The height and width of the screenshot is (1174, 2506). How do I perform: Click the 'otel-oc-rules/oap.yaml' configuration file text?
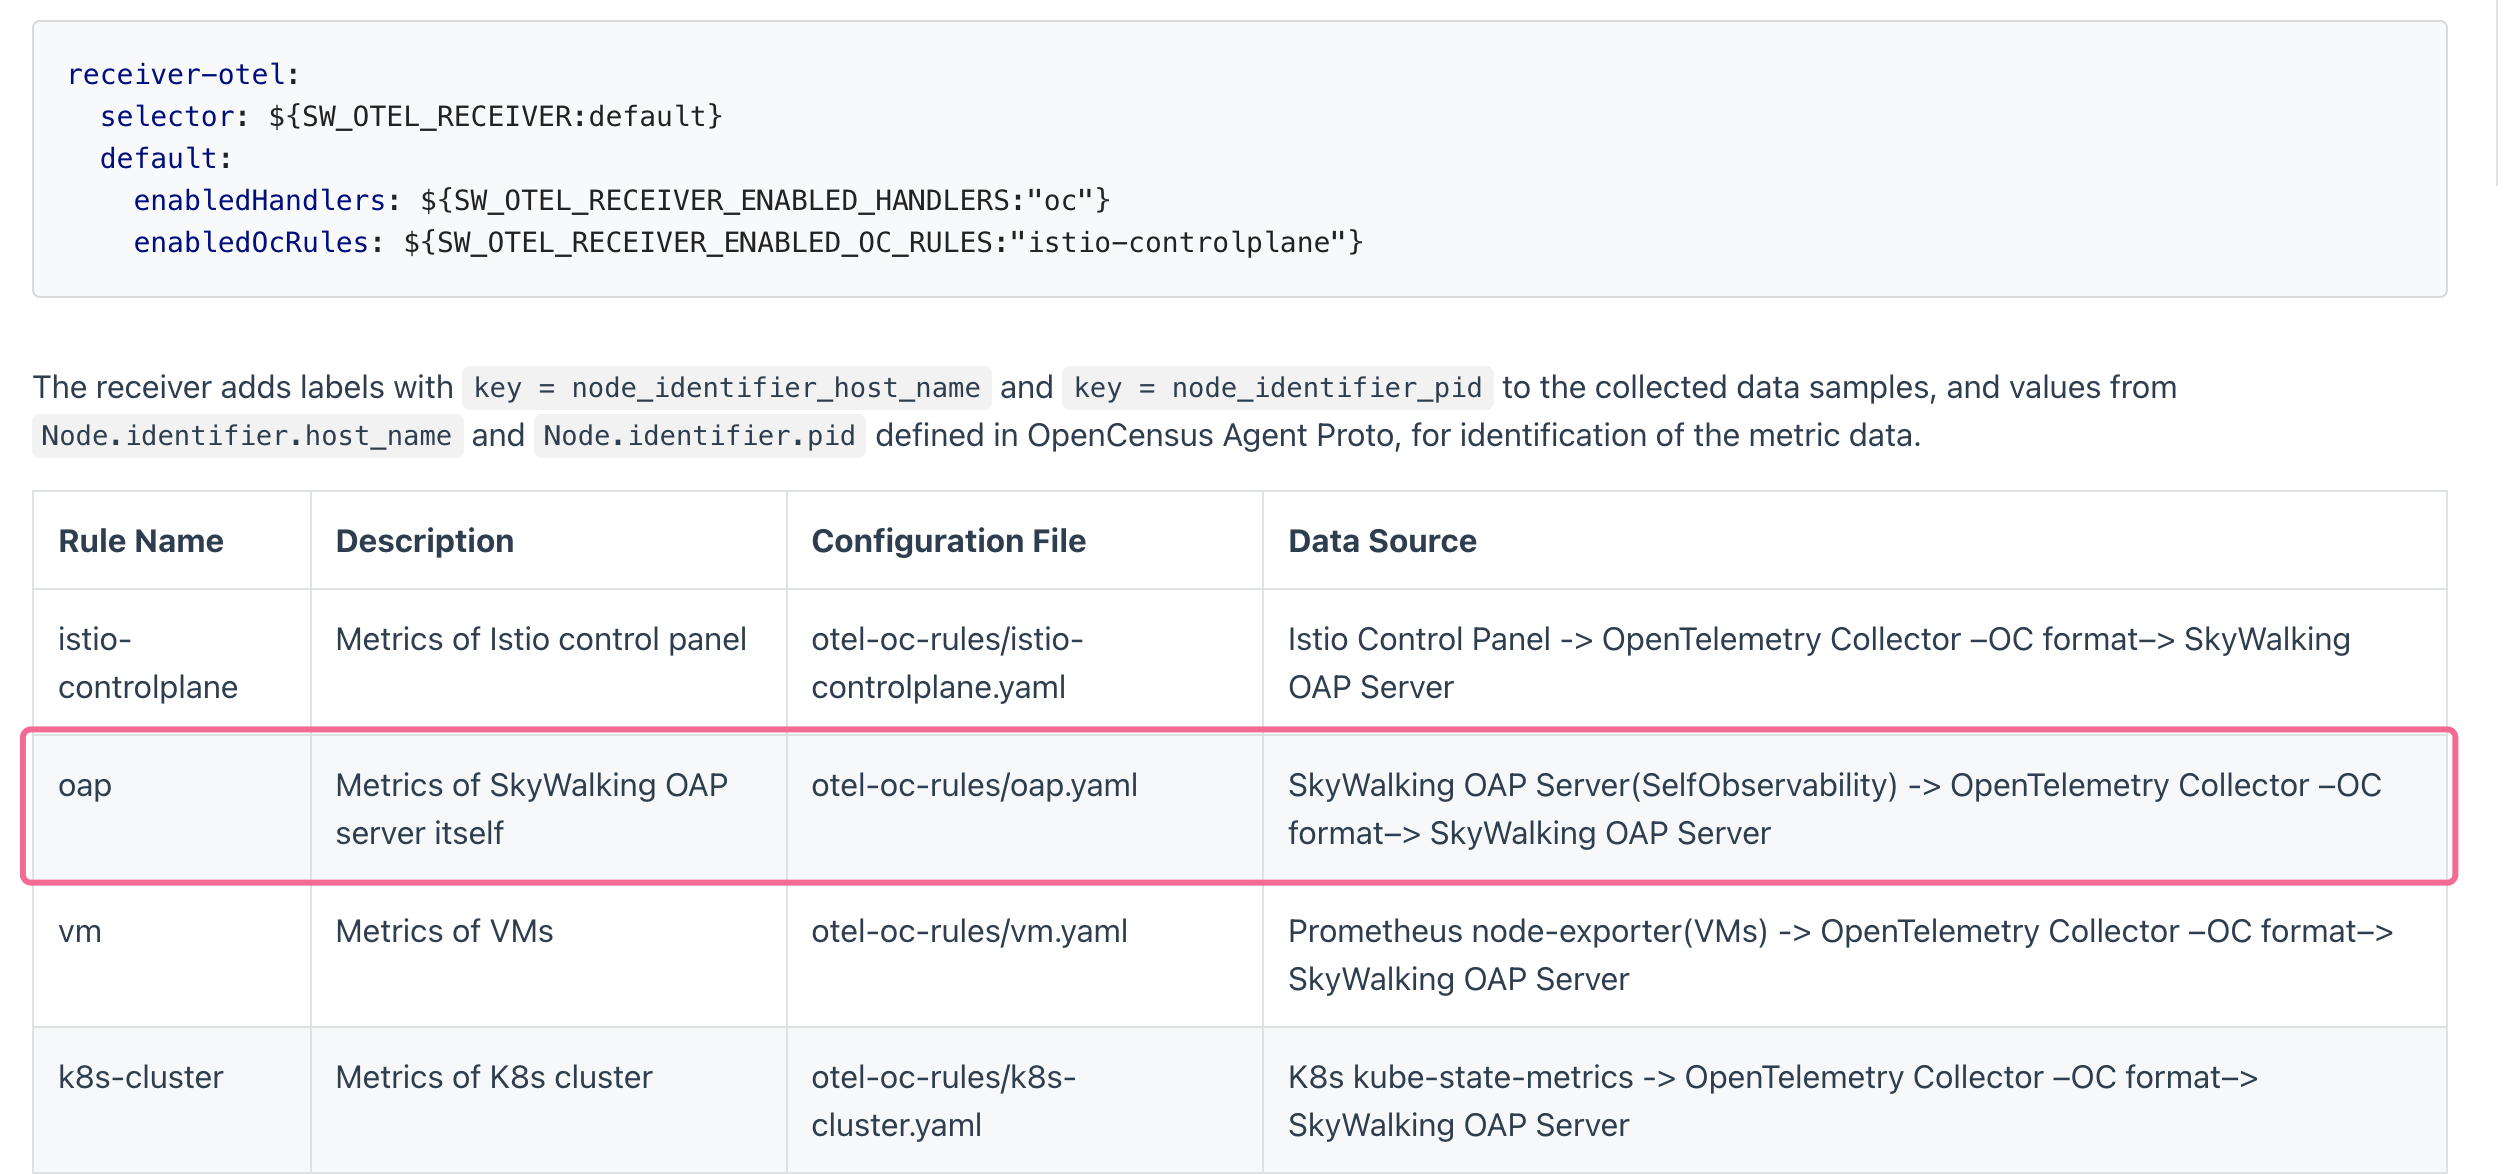974,785
